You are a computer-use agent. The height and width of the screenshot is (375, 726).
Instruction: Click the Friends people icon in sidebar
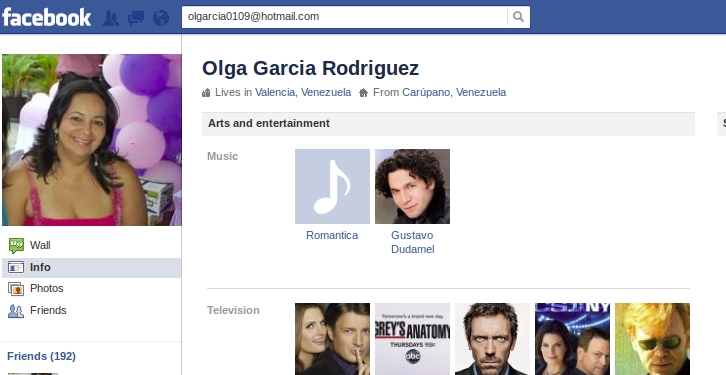(16, 311)
